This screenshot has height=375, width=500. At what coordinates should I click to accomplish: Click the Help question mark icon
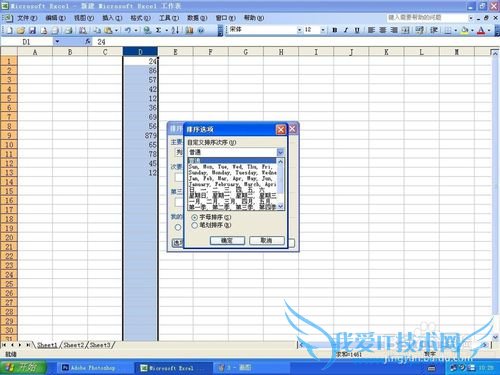tap(201, 30)
